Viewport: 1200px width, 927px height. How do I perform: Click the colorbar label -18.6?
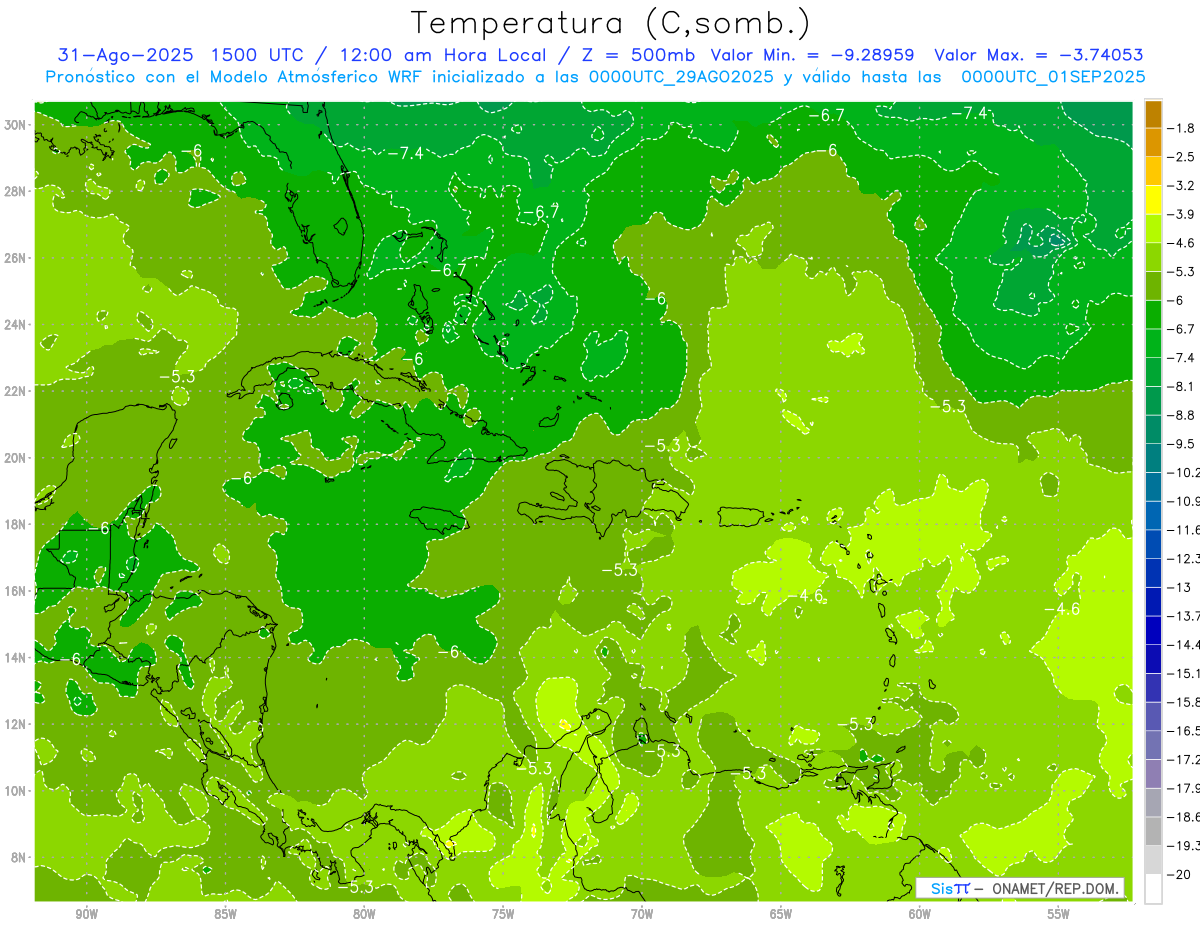(1183, 817)
